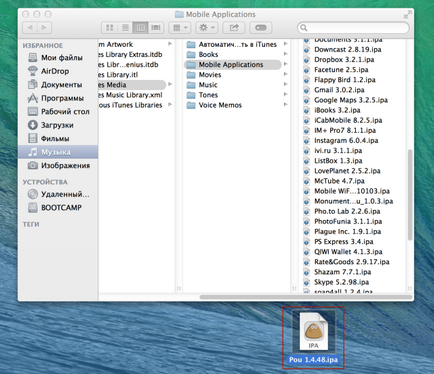
Task: Click the Share toolbar button
Action: tap(234, 28)
